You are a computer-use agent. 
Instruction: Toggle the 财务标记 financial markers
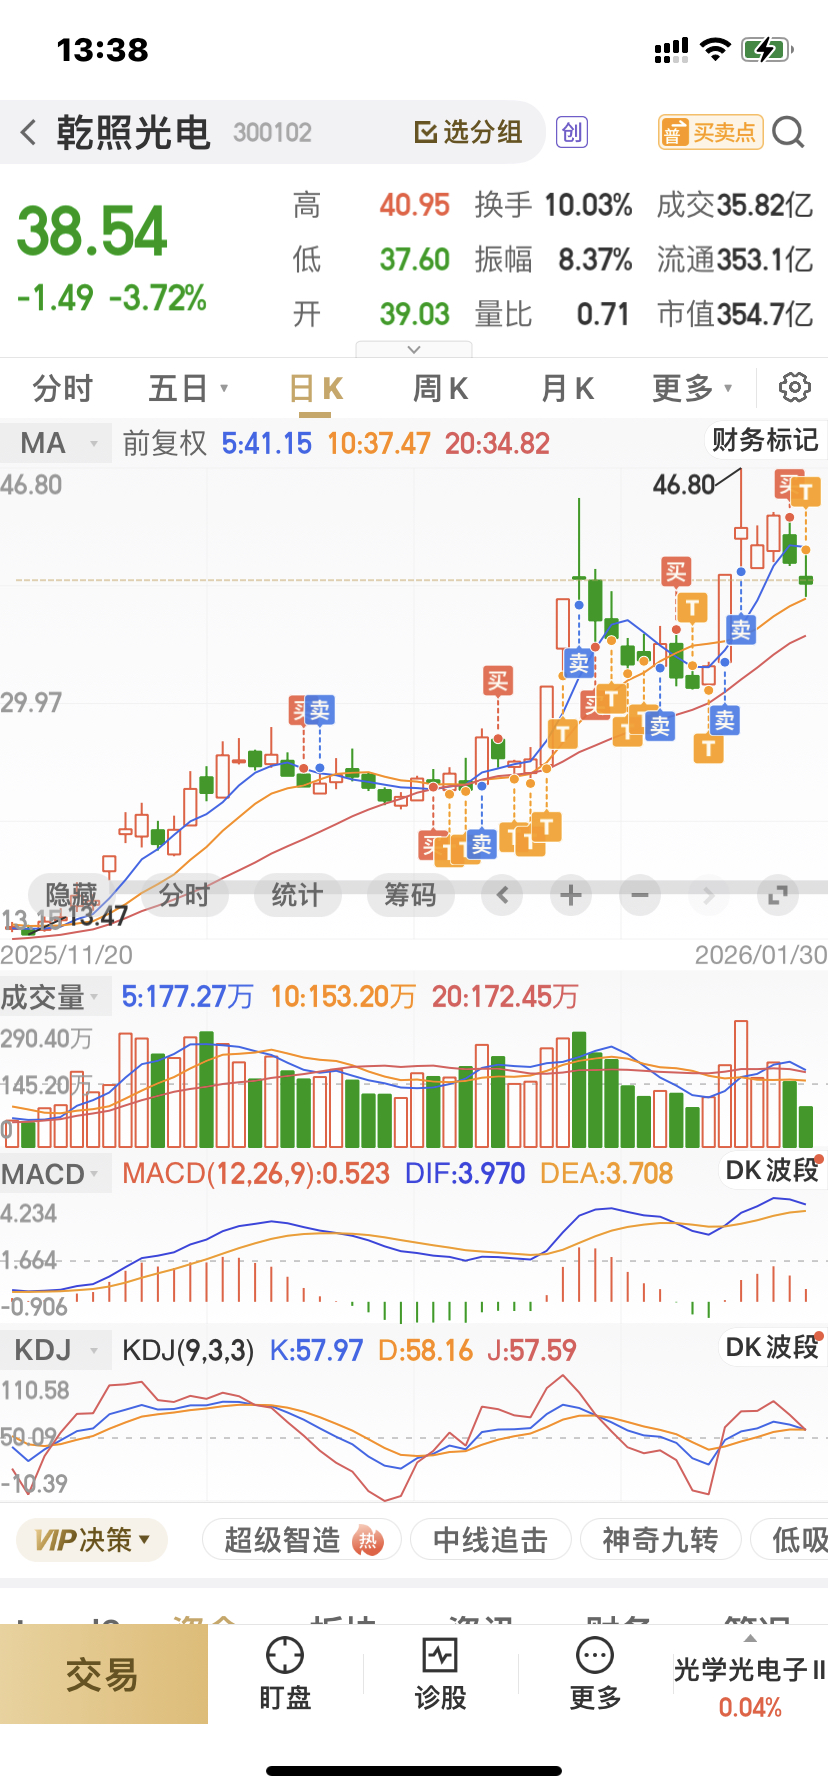pyautogui.click(x=764, y=440)
